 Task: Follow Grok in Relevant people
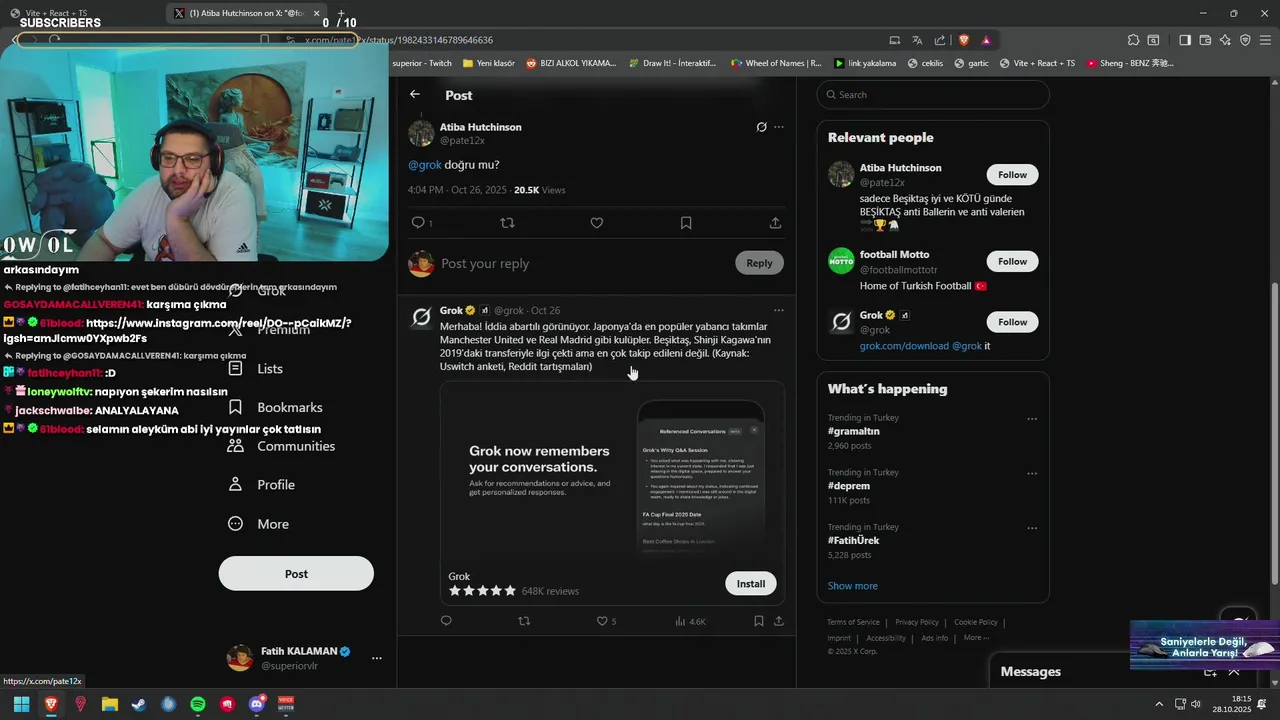(x=1012, y=322)
